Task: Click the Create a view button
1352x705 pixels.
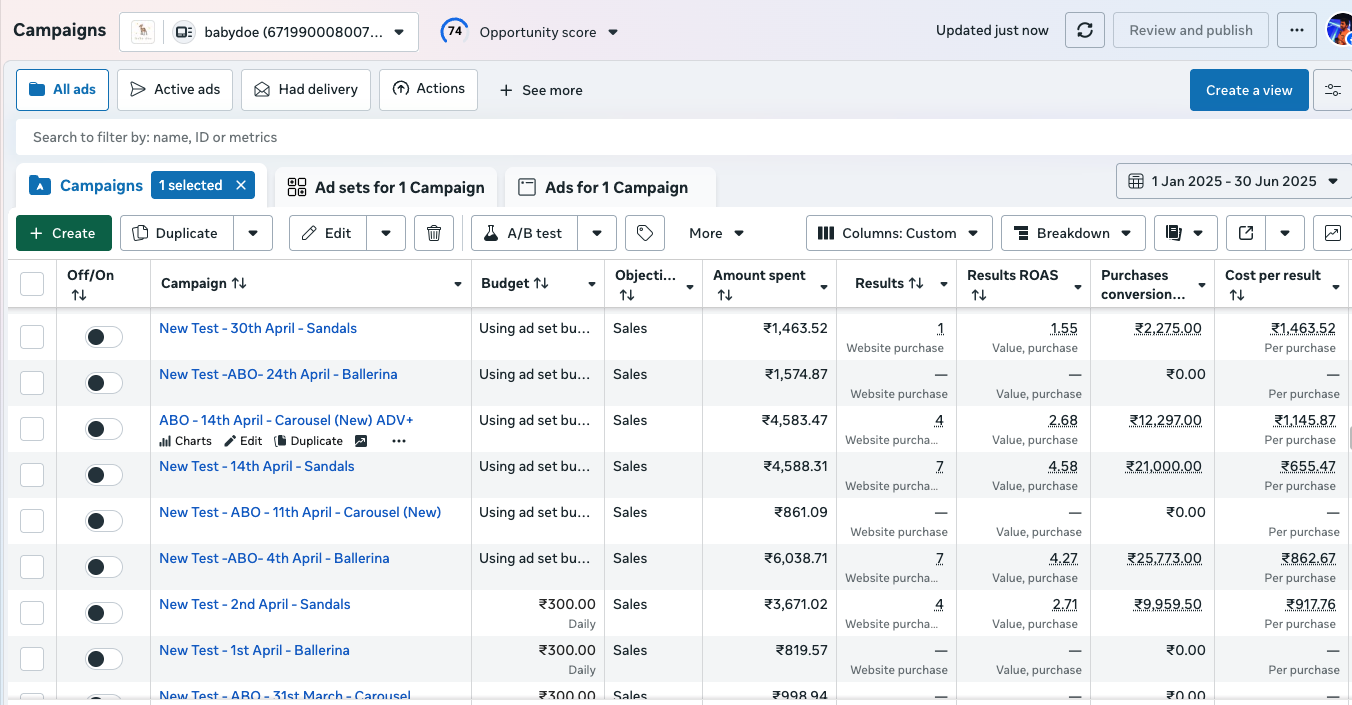Action: tap(1249, 90)
